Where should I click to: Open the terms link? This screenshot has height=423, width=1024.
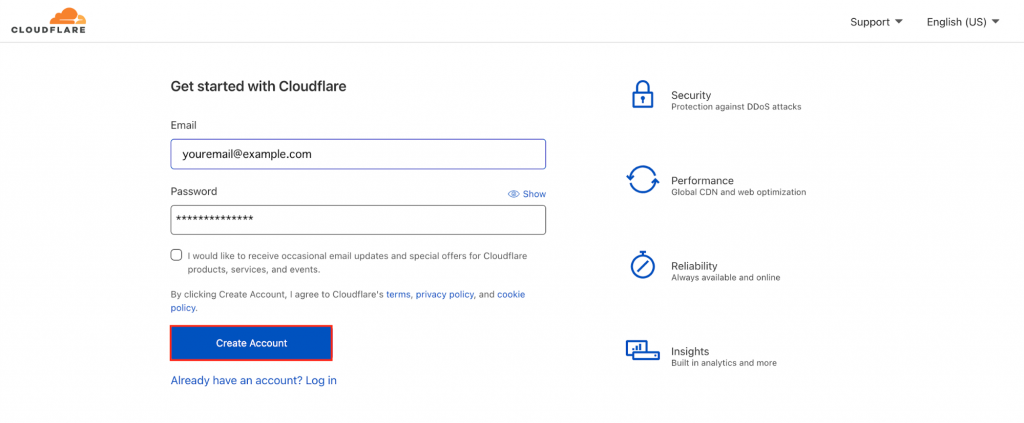398,295
